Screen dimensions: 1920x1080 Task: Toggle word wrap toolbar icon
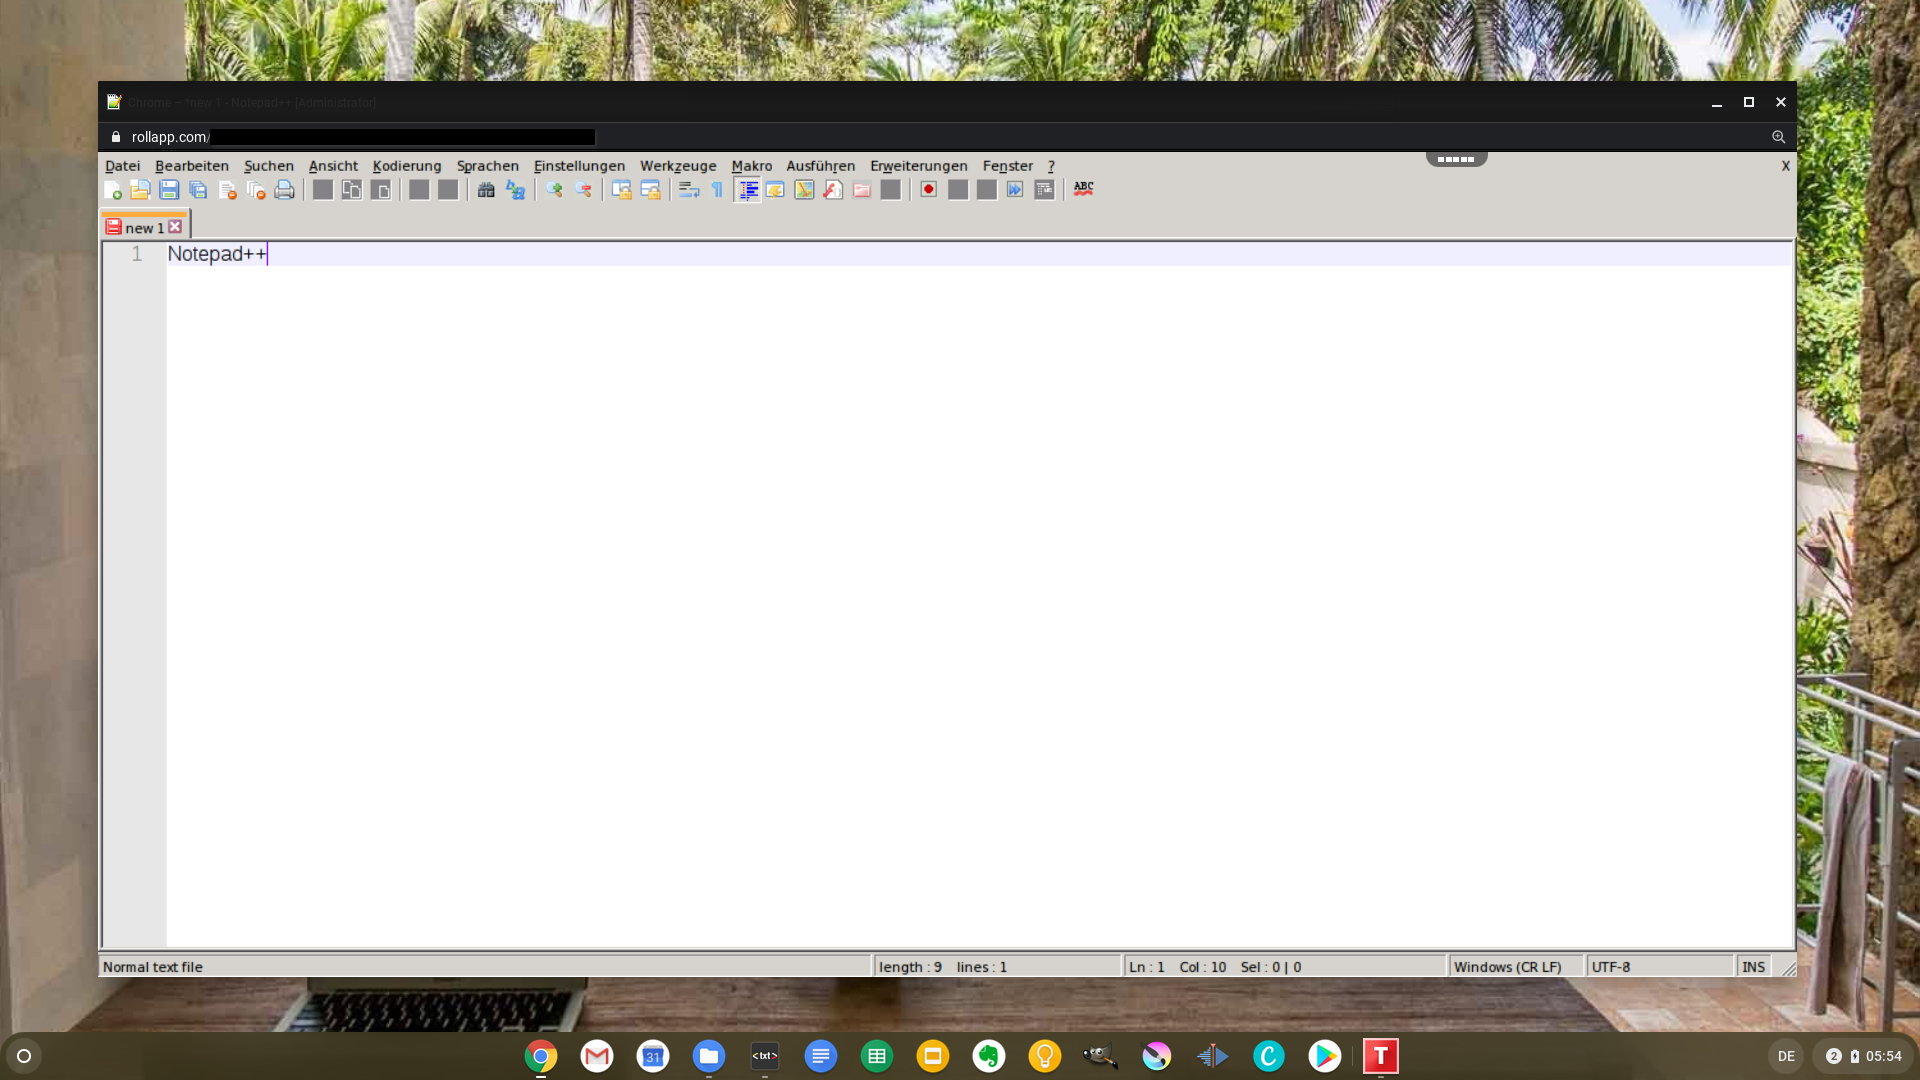(689, 190)
